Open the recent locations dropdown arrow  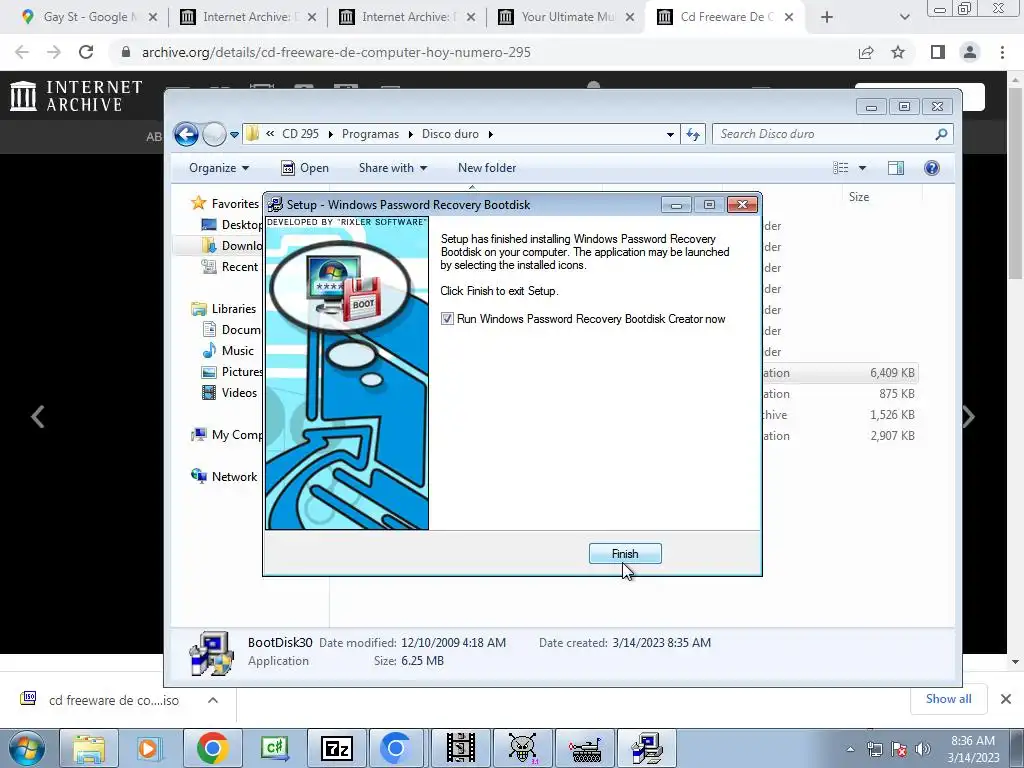[234, 135]
